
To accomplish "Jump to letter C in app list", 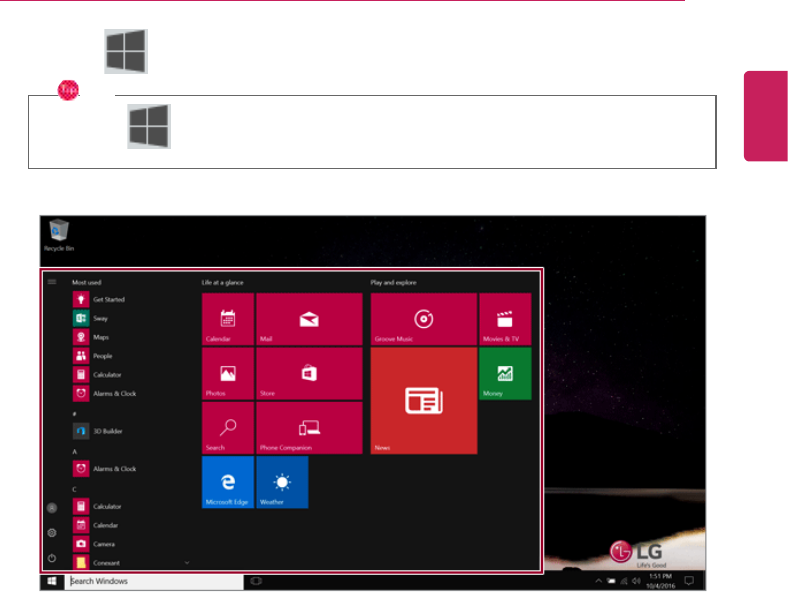I will [74, 489].
